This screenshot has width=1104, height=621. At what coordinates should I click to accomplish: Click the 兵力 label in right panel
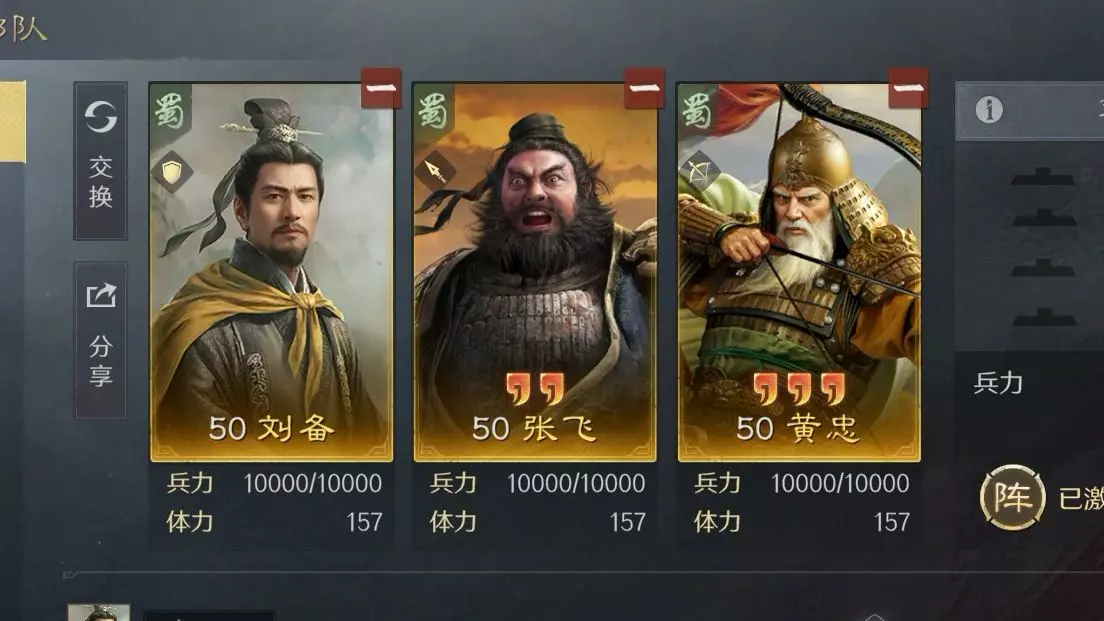998,383
